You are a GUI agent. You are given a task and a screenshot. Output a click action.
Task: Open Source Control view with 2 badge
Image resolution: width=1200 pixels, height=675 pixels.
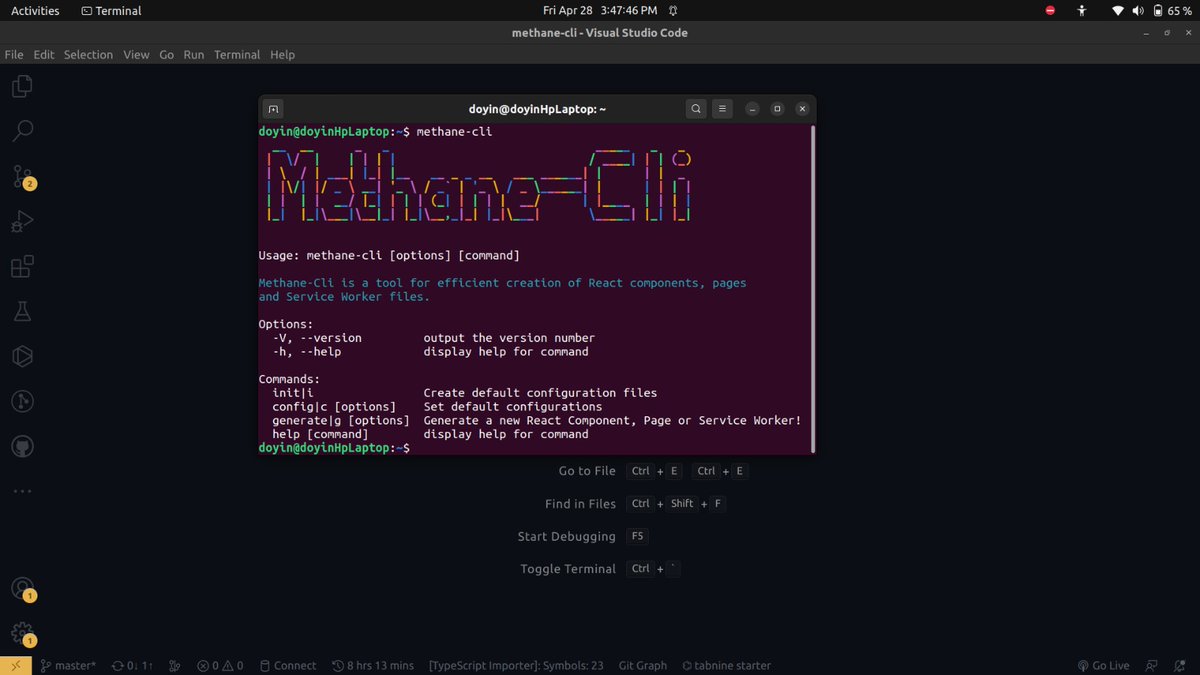coord(22,177)
